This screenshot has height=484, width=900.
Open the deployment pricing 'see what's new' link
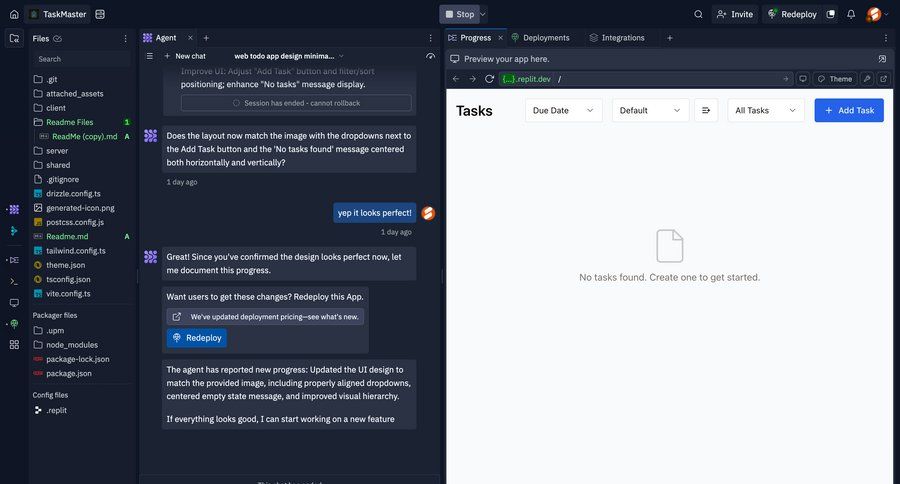point(265,316)
